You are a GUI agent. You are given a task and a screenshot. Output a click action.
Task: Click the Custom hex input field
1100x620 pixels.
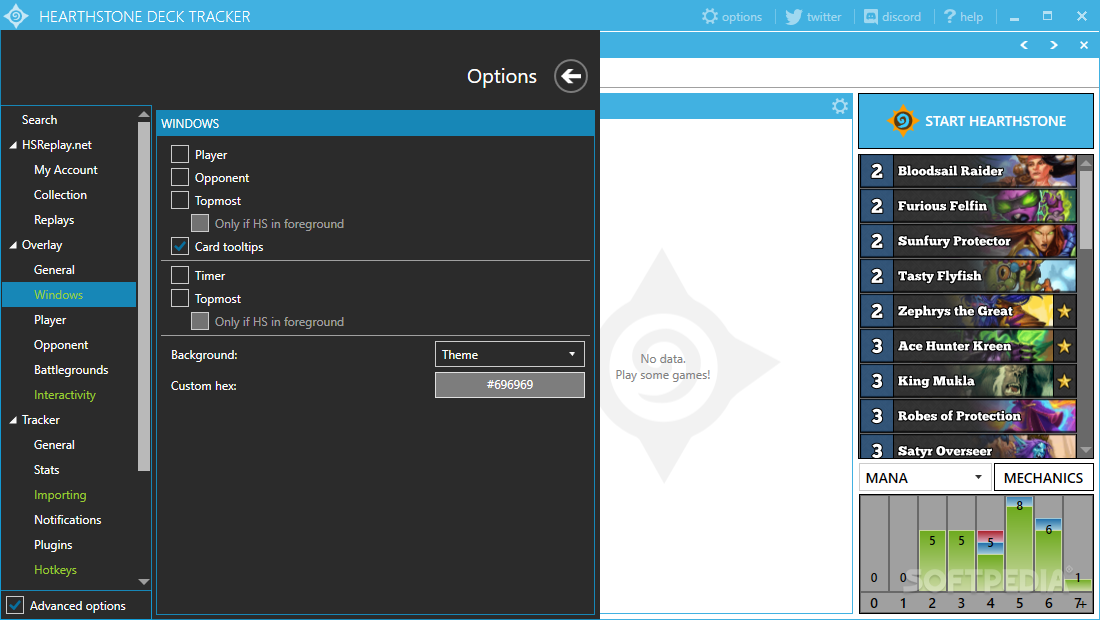point(510,385)
